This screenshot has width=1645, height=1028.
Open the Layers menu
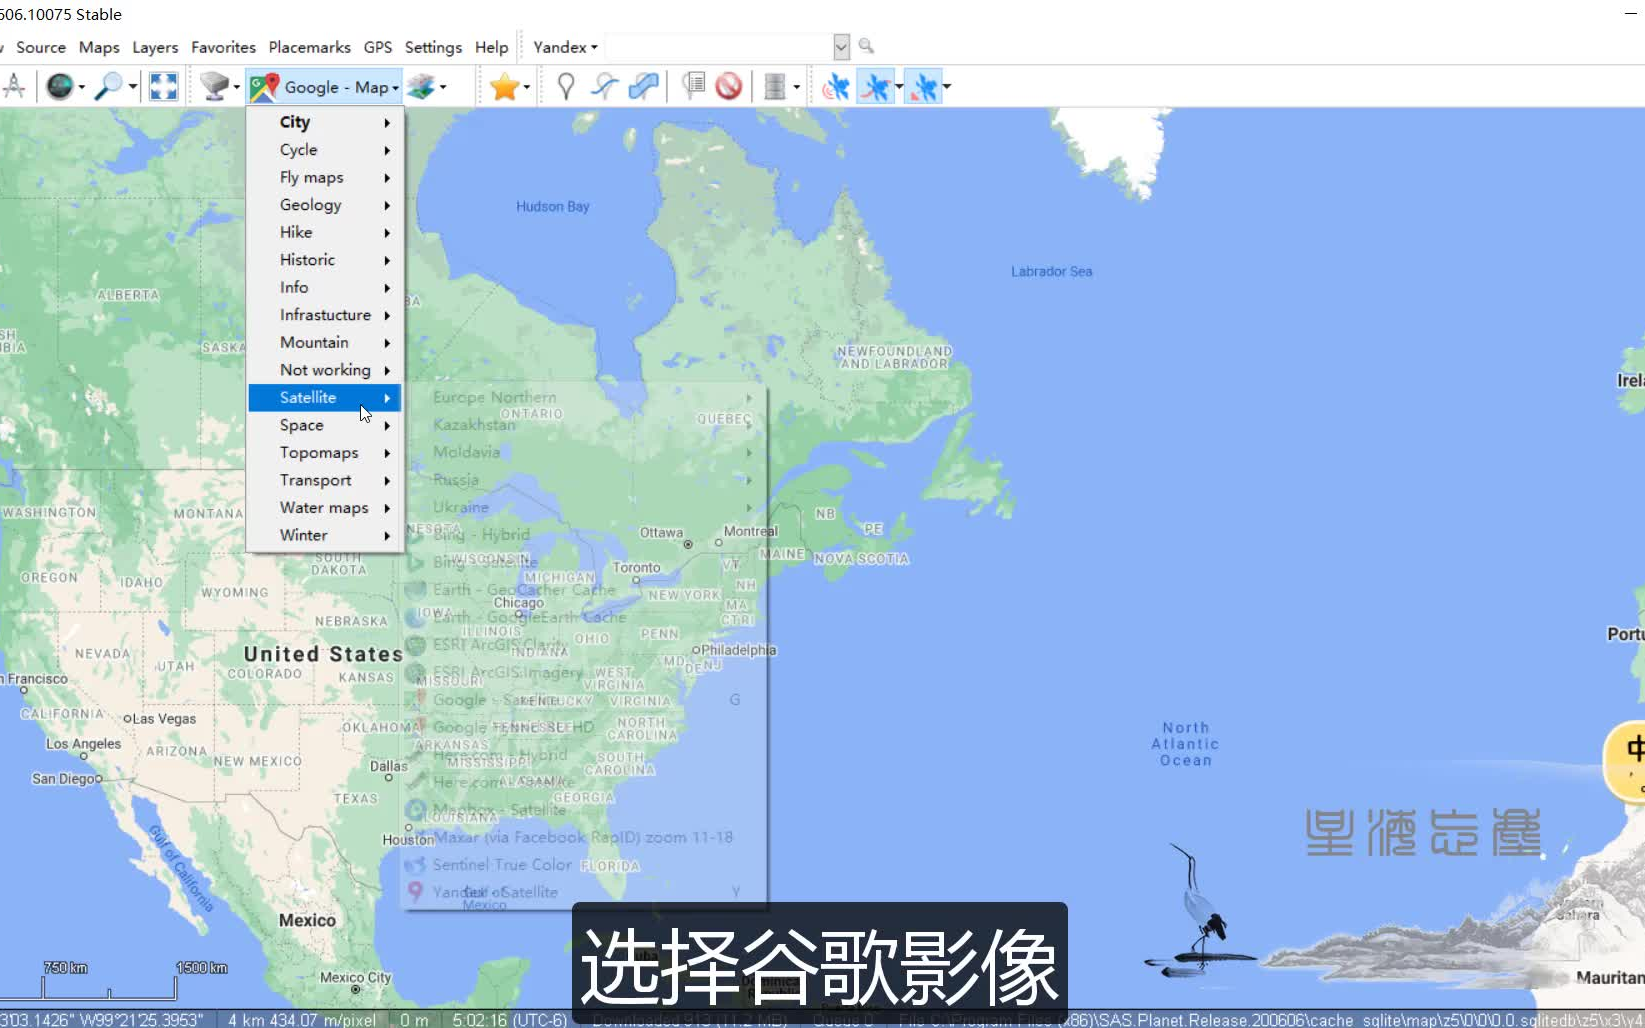[155, 47]
